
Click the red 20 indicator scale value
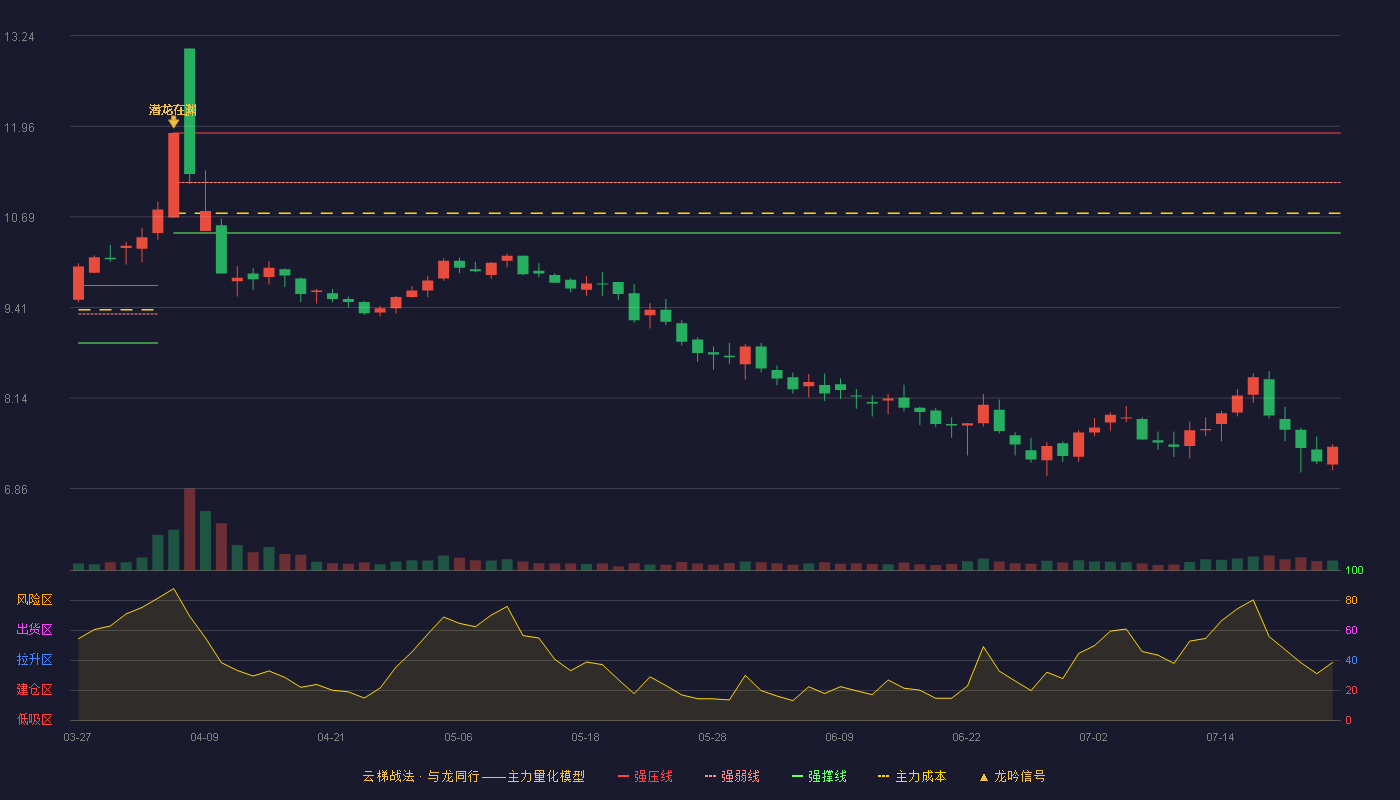tap(1351, 691)
